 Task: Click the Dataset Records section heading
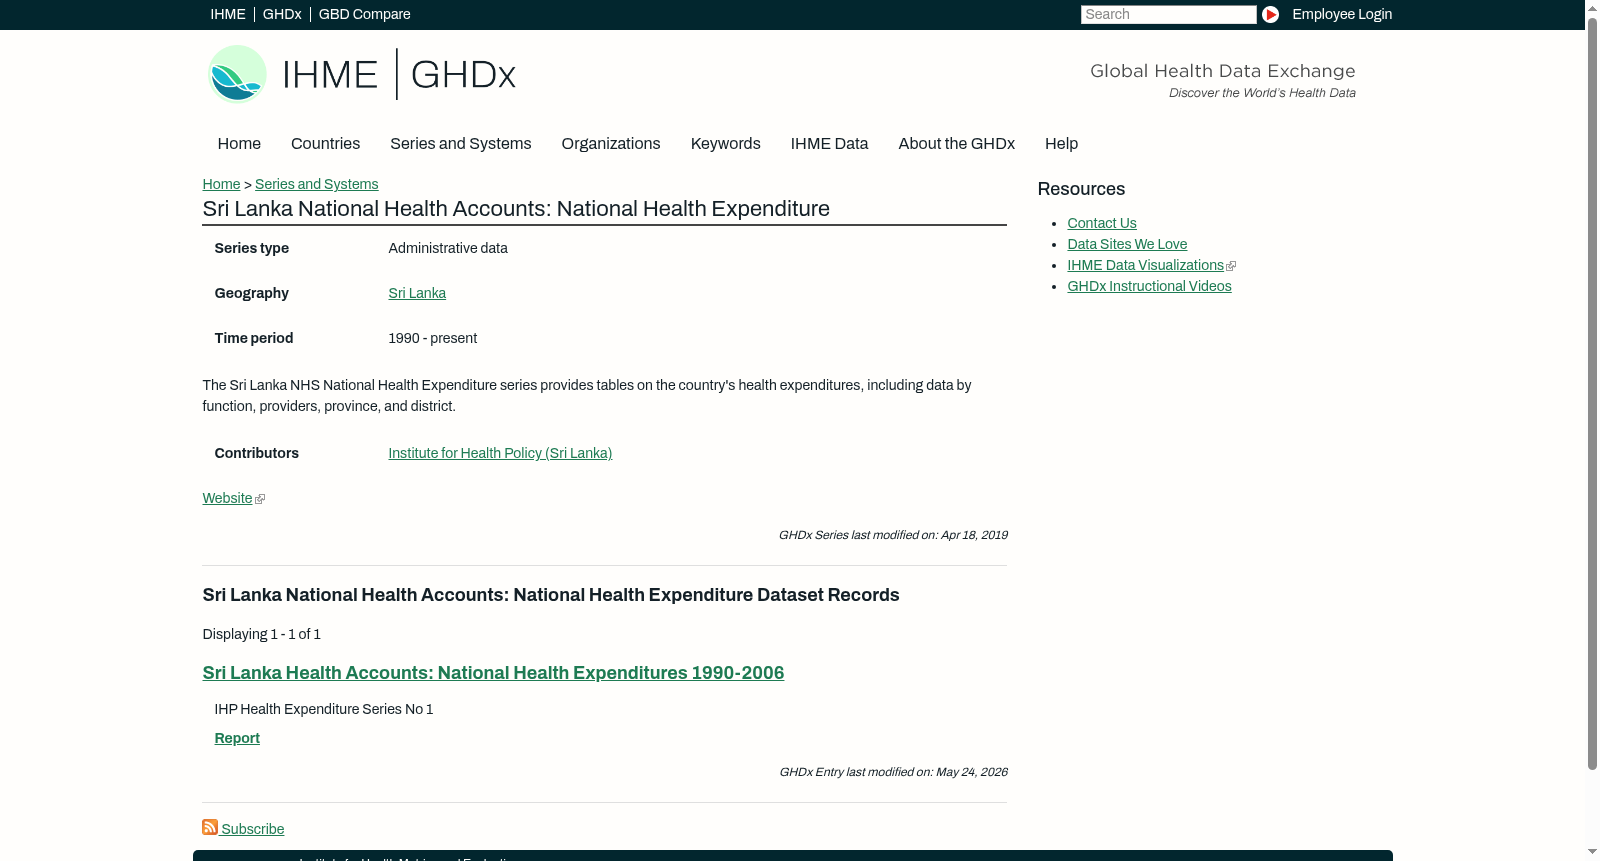550,595
